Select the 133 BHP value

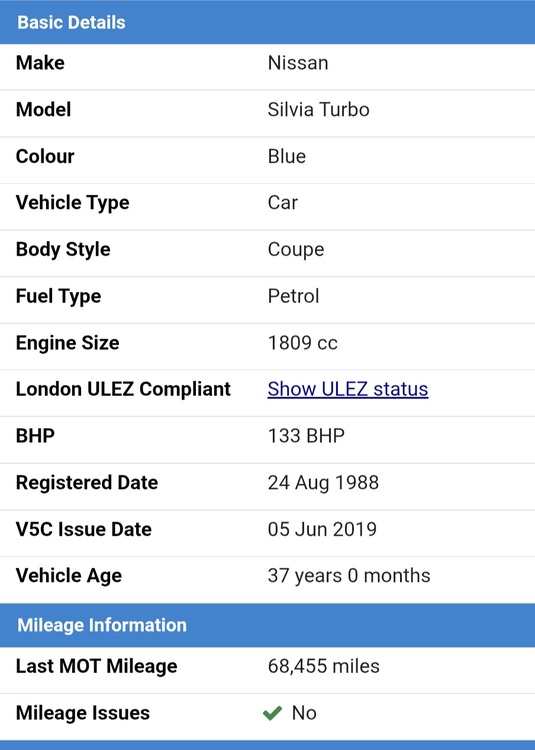tap(306, 436)
